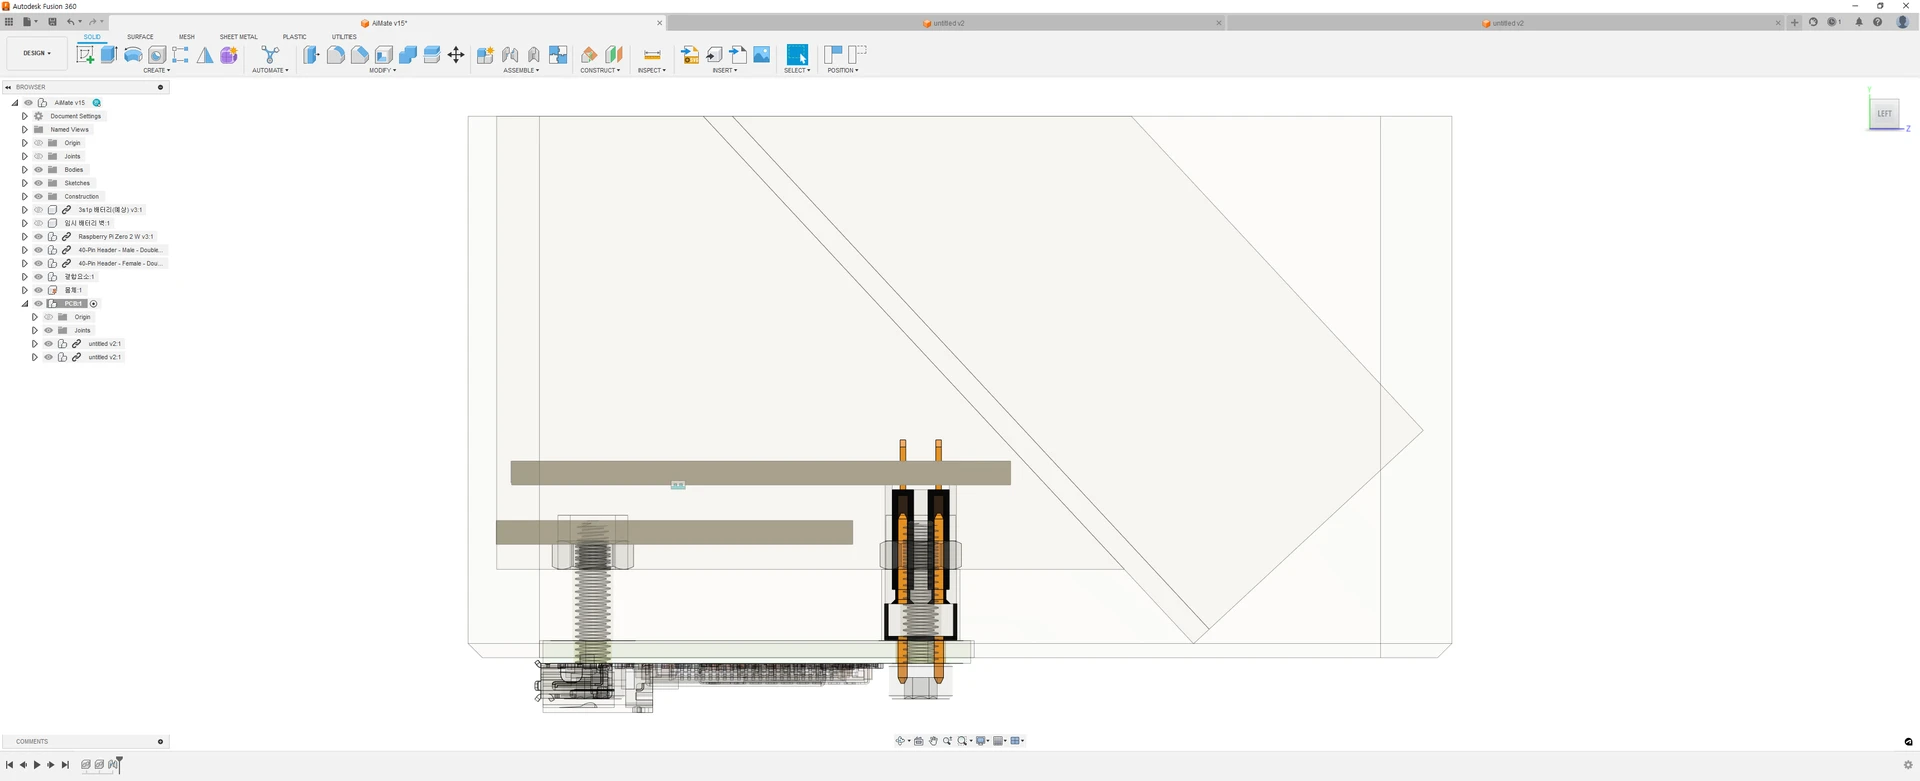Activate the Fillet tool

tap(336, 55)
